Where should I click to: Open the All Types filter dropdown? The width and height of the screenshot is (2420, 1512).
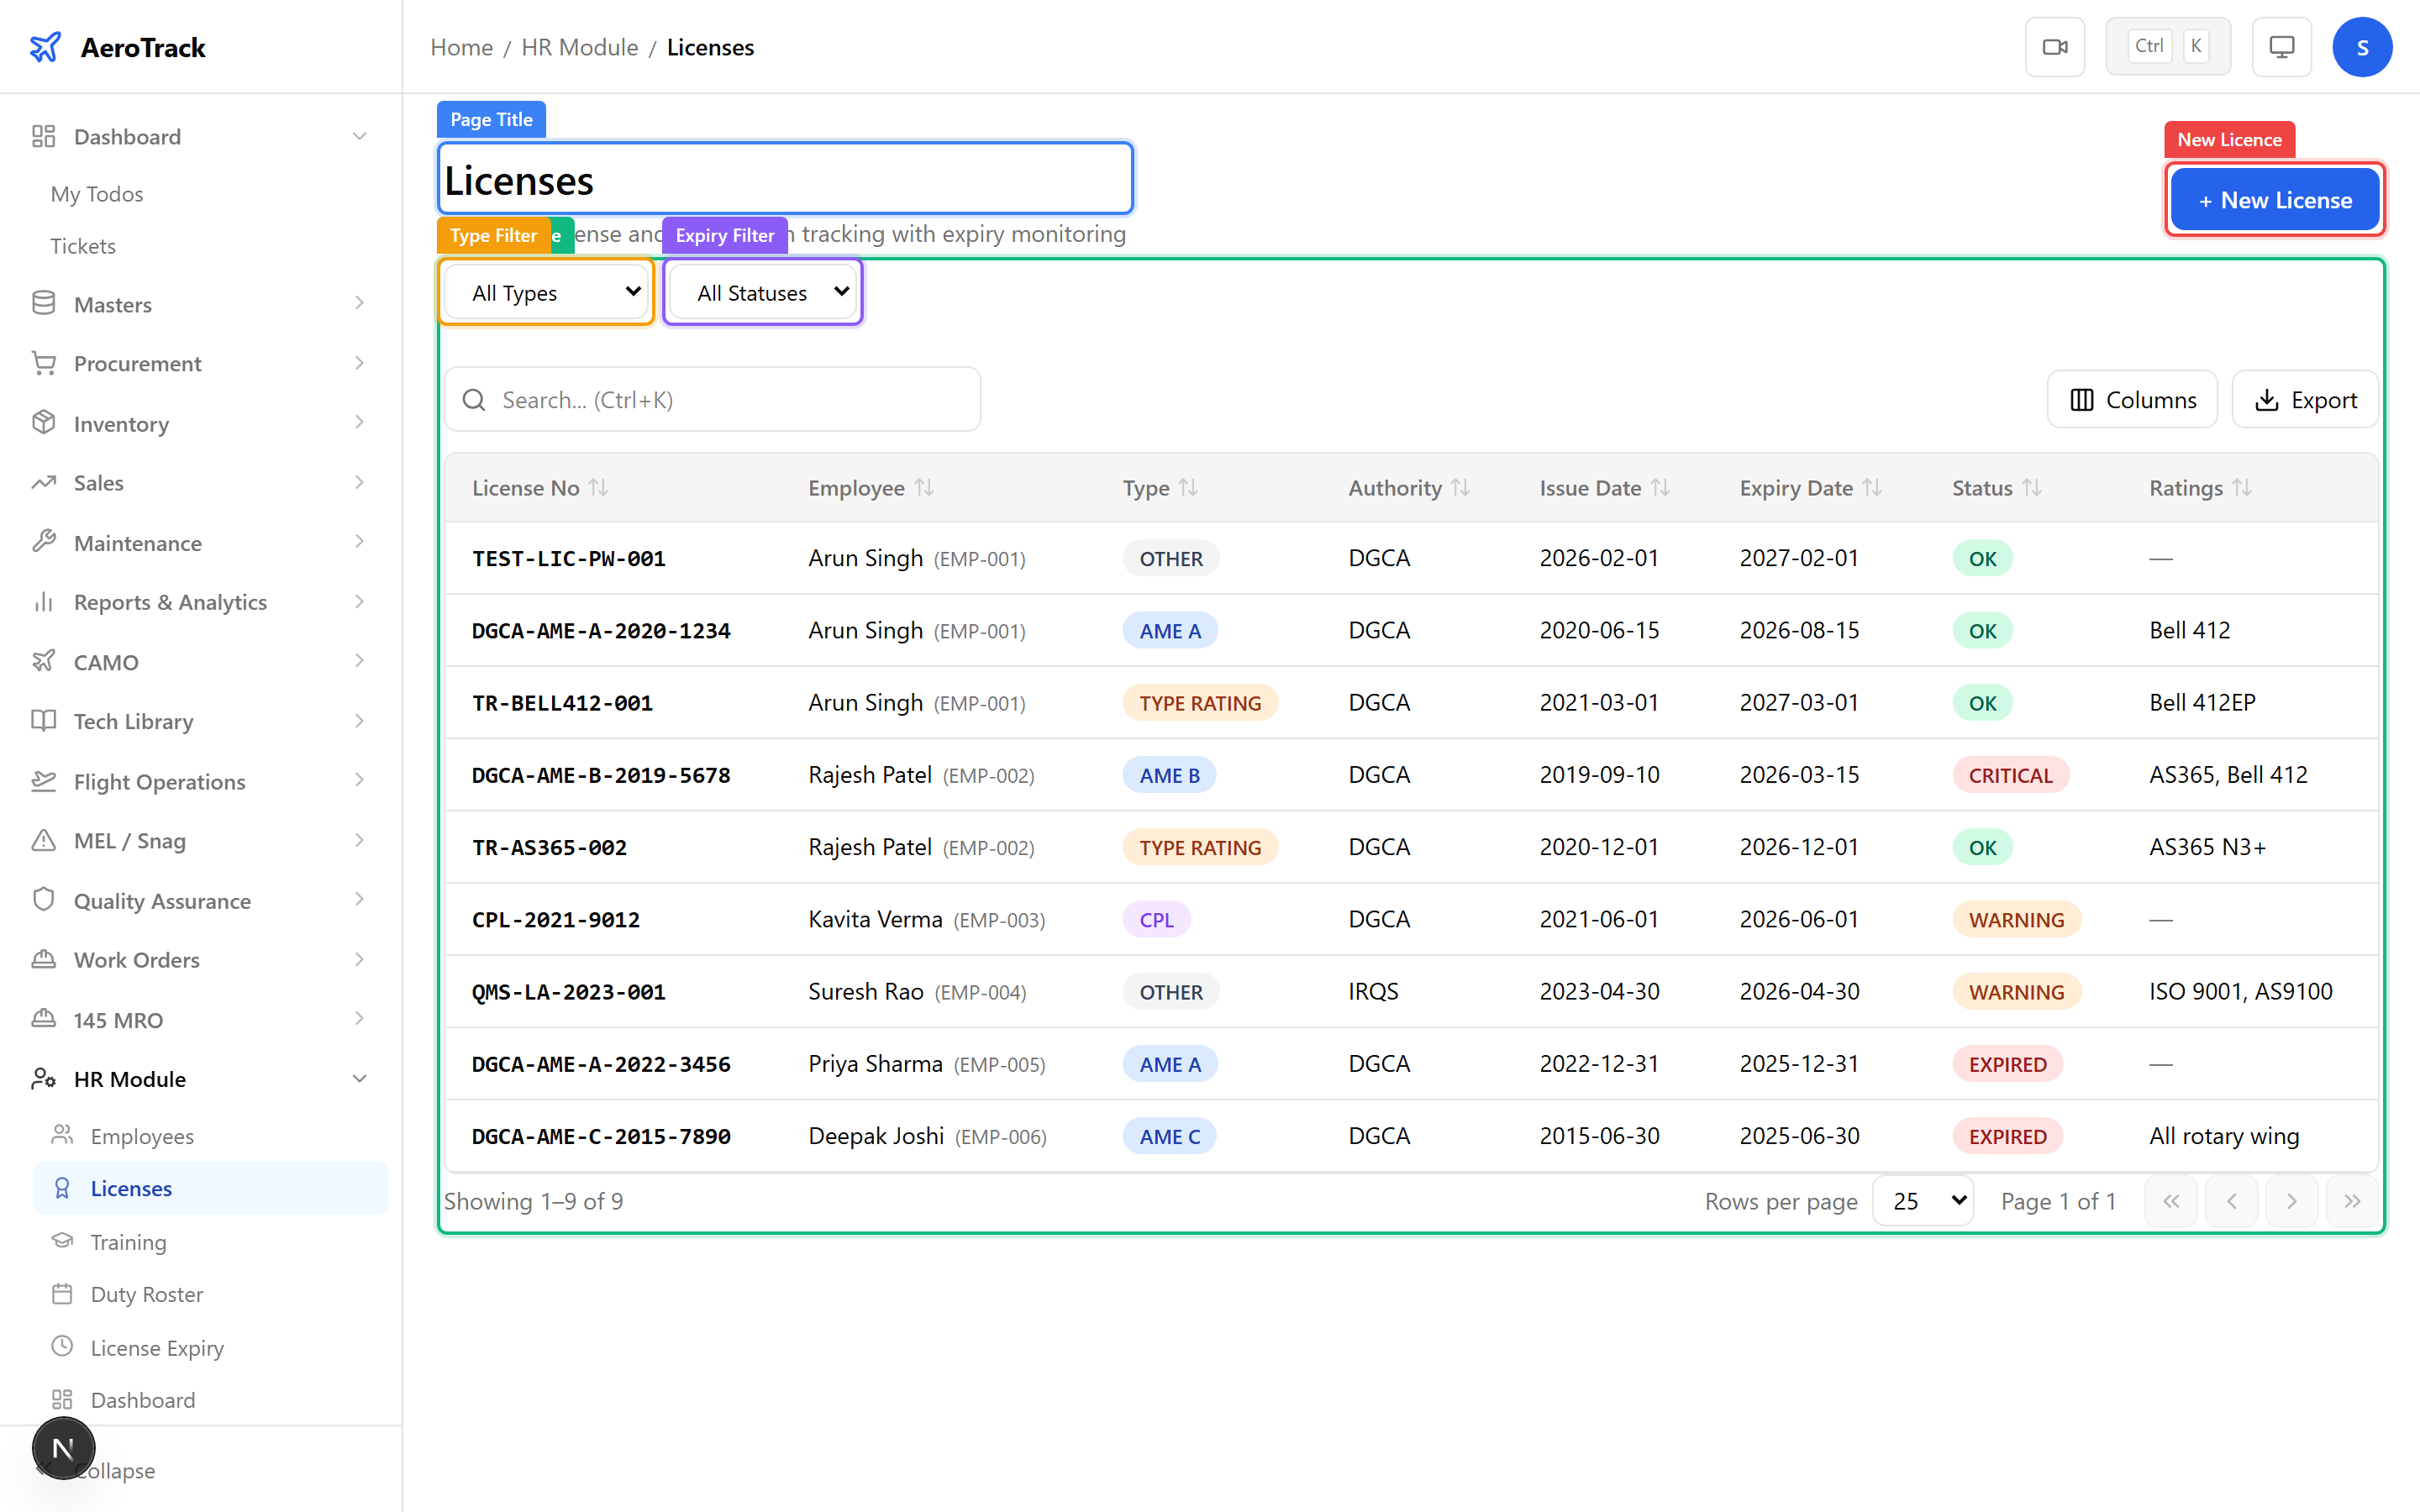click(x=546, y=292)
